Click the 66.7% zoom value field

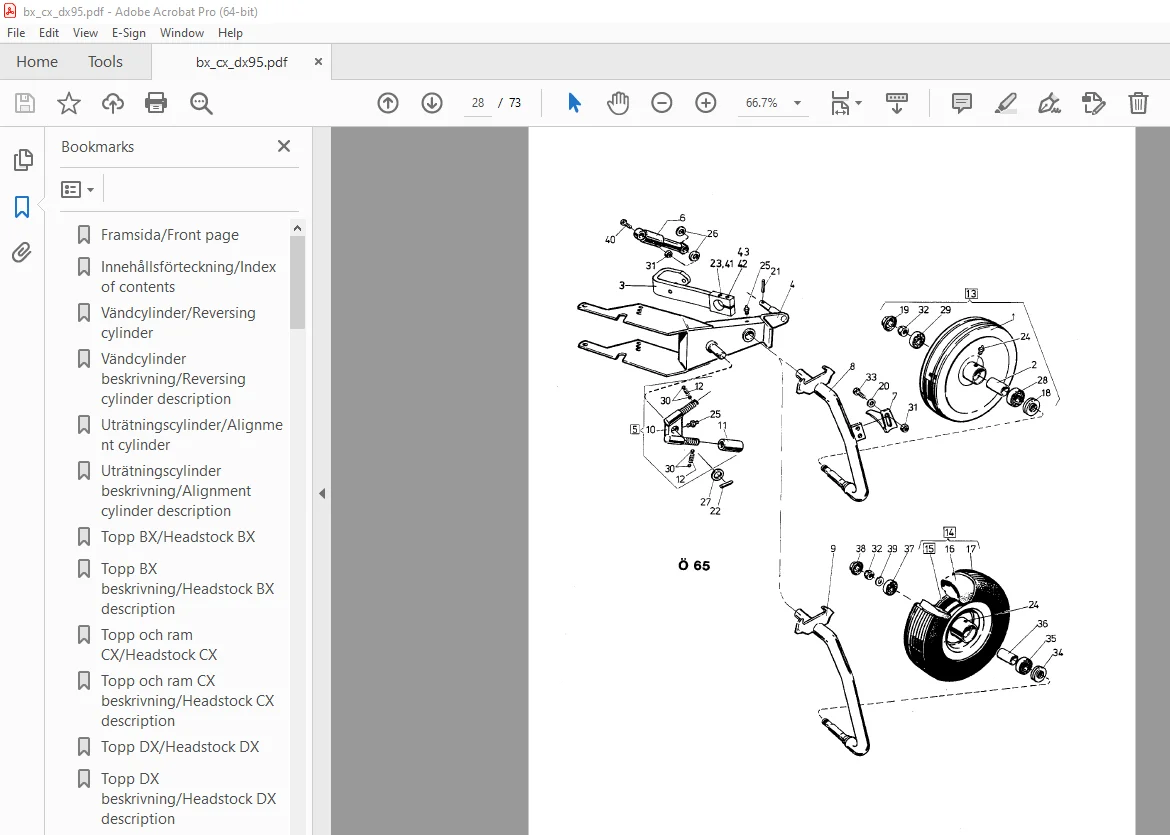click(761, 103)
